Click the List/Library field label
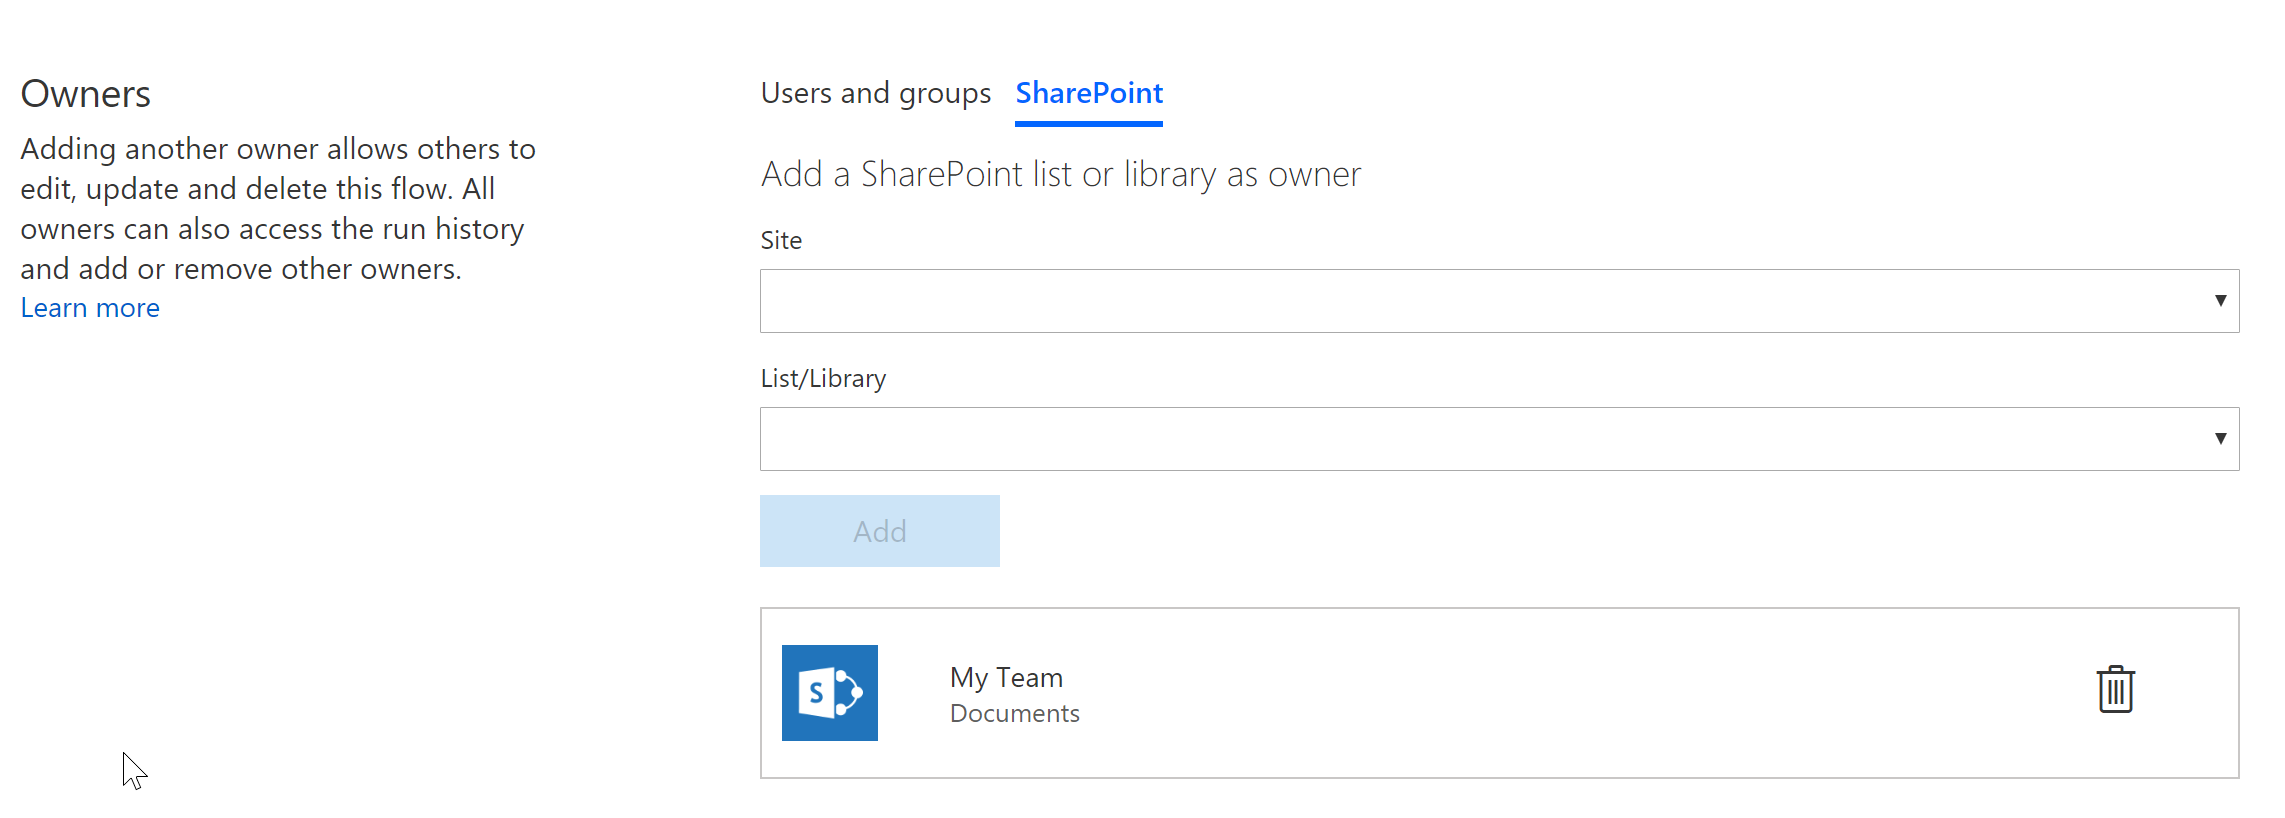 [823, 378]
